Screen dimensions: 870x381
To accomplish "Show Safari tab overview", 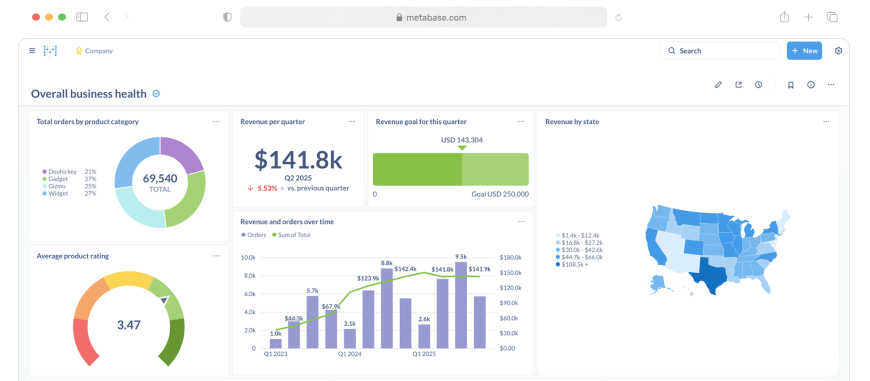I will point(832,17).
